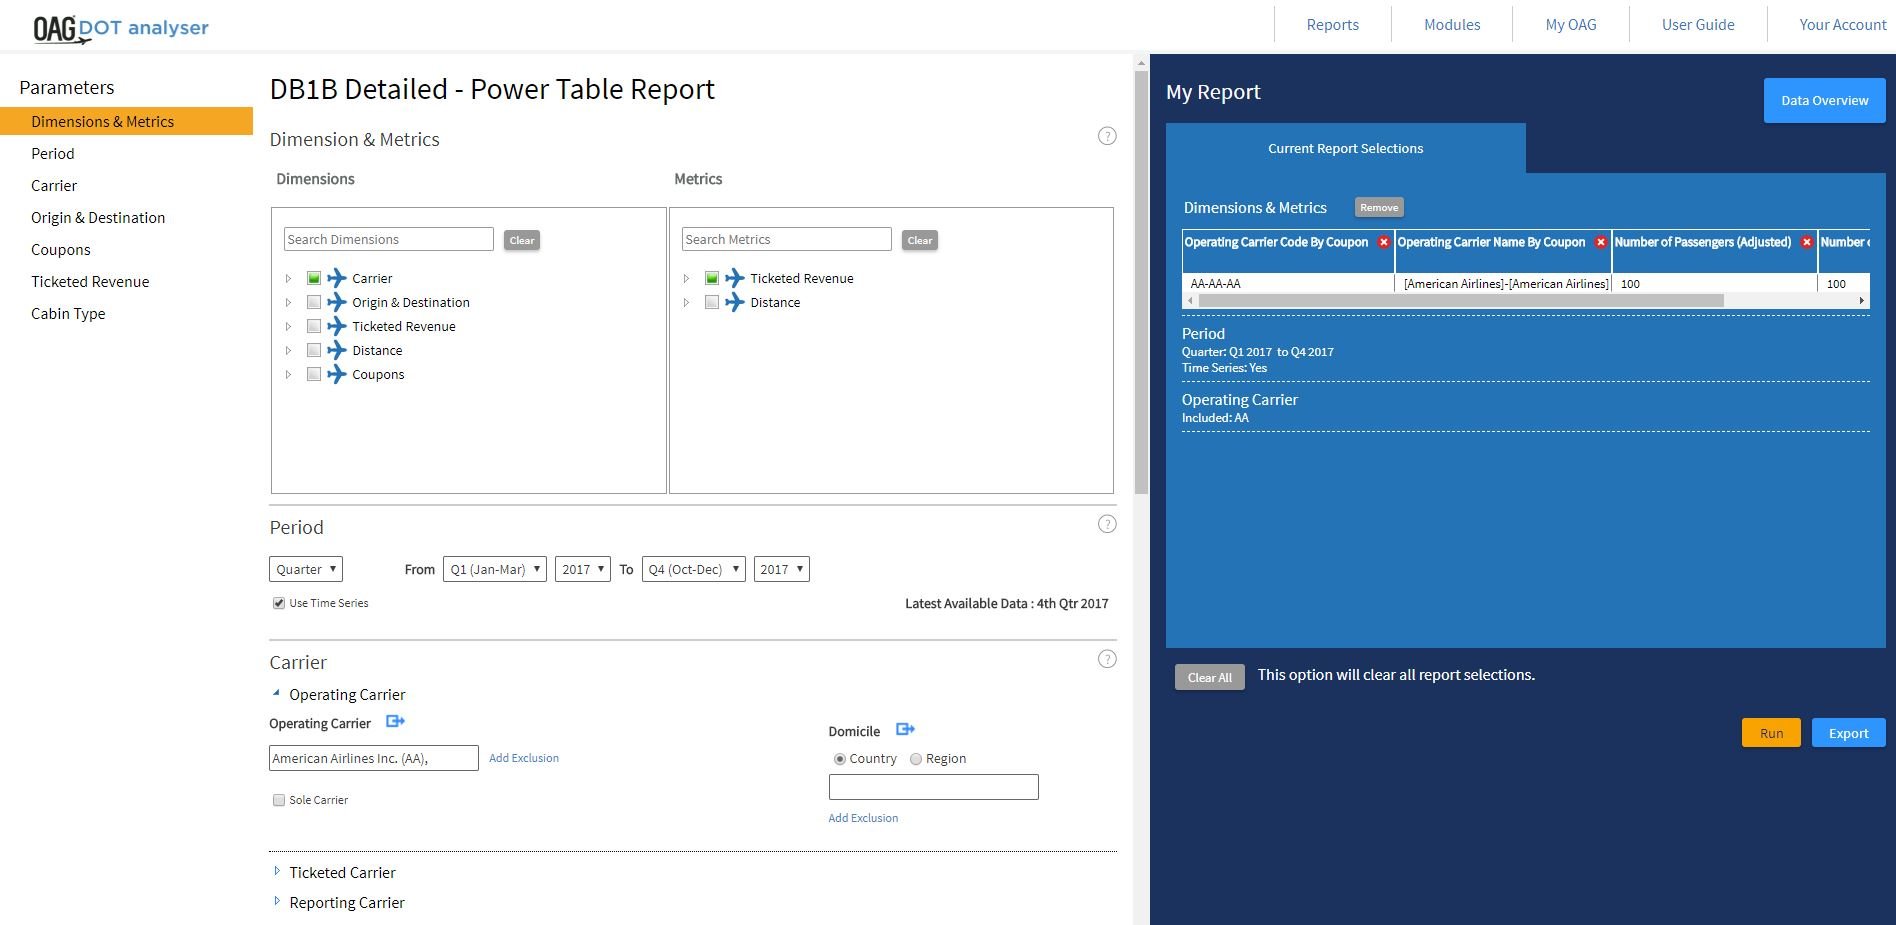Expand Coupons dimension tree node
Viewport: 1896px width, 925px height.
tap(288, 374)
